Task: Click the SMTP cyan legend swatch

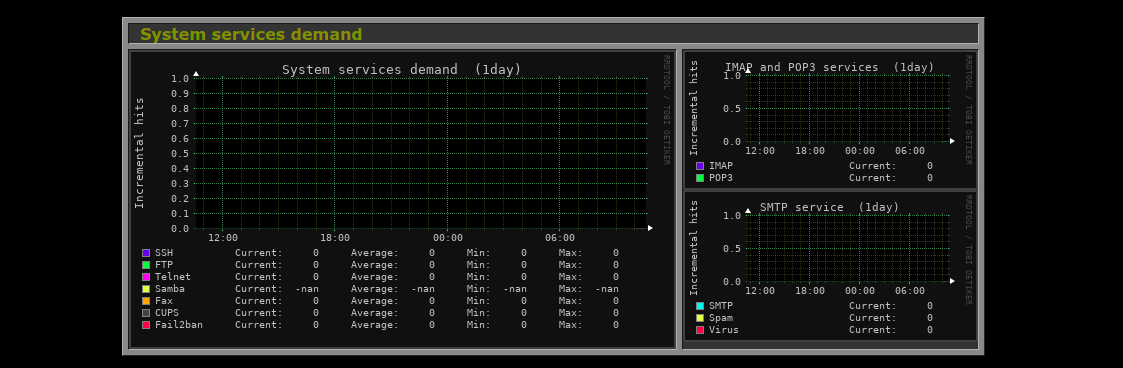Action: pos(700,306)
